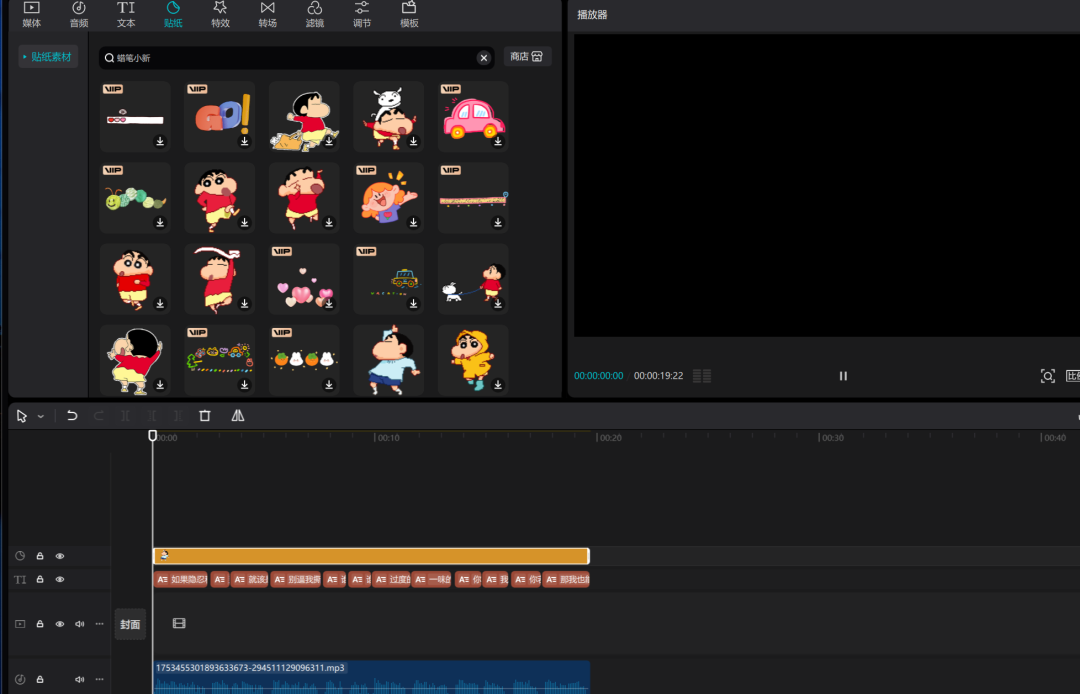1080x694 pixels.
Task: Select the Shin-chan in blue shorts sticker
Action: tap(388, 360)
